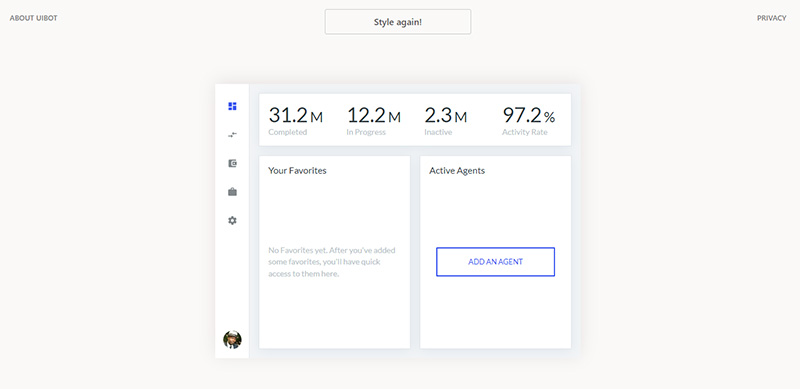This screenshot has height=389, width=800.
Task: Open the transfers arrows icon in sidebar
Action: [x=232, y=135]
